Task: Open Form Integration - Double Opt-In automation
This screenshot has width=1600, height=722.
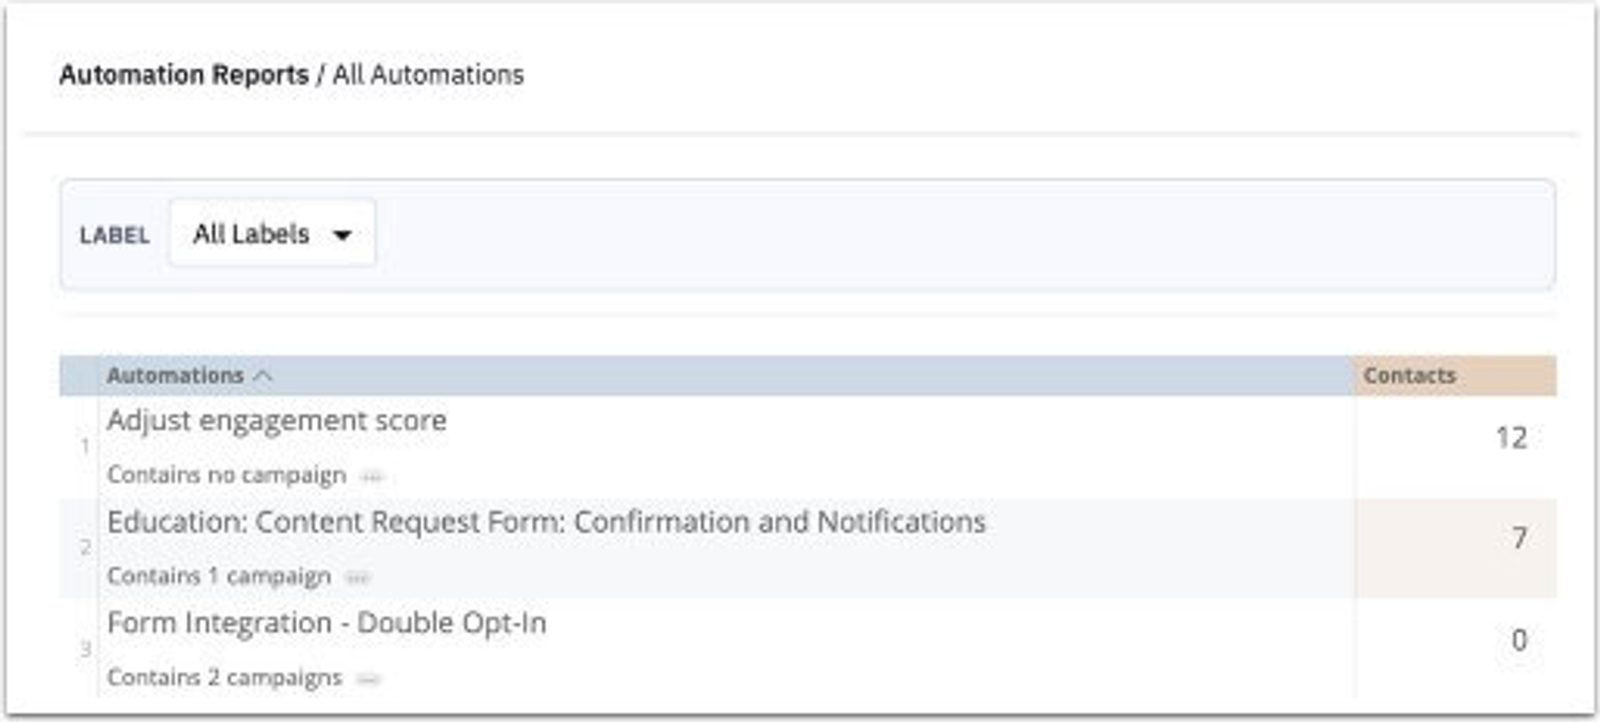Action: 326,623
